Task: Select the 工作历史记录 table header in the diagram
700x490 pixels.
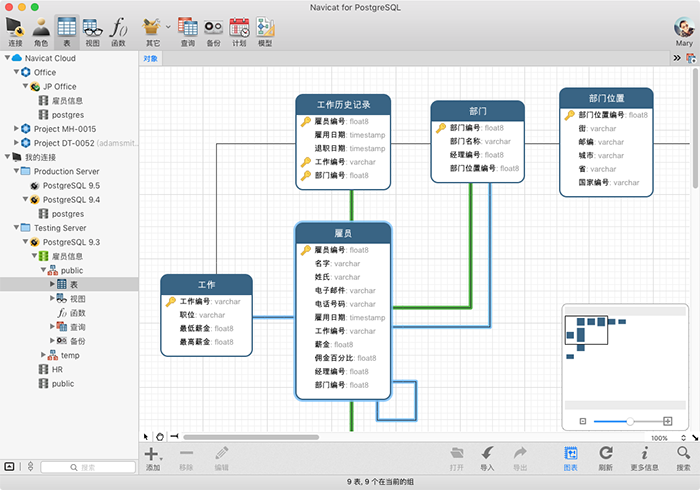Action: coord(343,104)
